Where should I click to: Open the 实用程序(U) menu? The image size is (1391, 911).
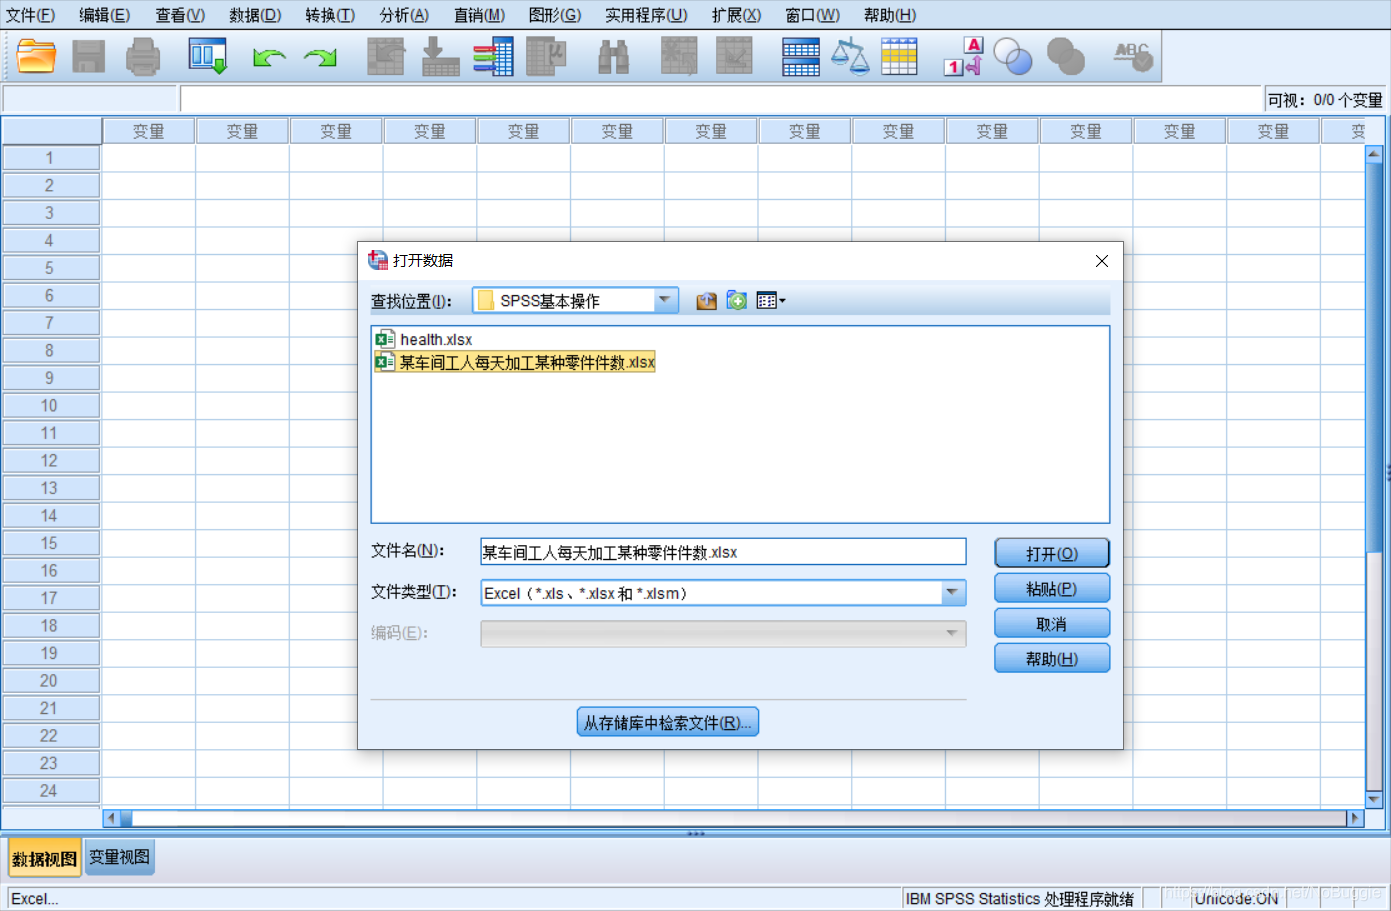point(646,15)
